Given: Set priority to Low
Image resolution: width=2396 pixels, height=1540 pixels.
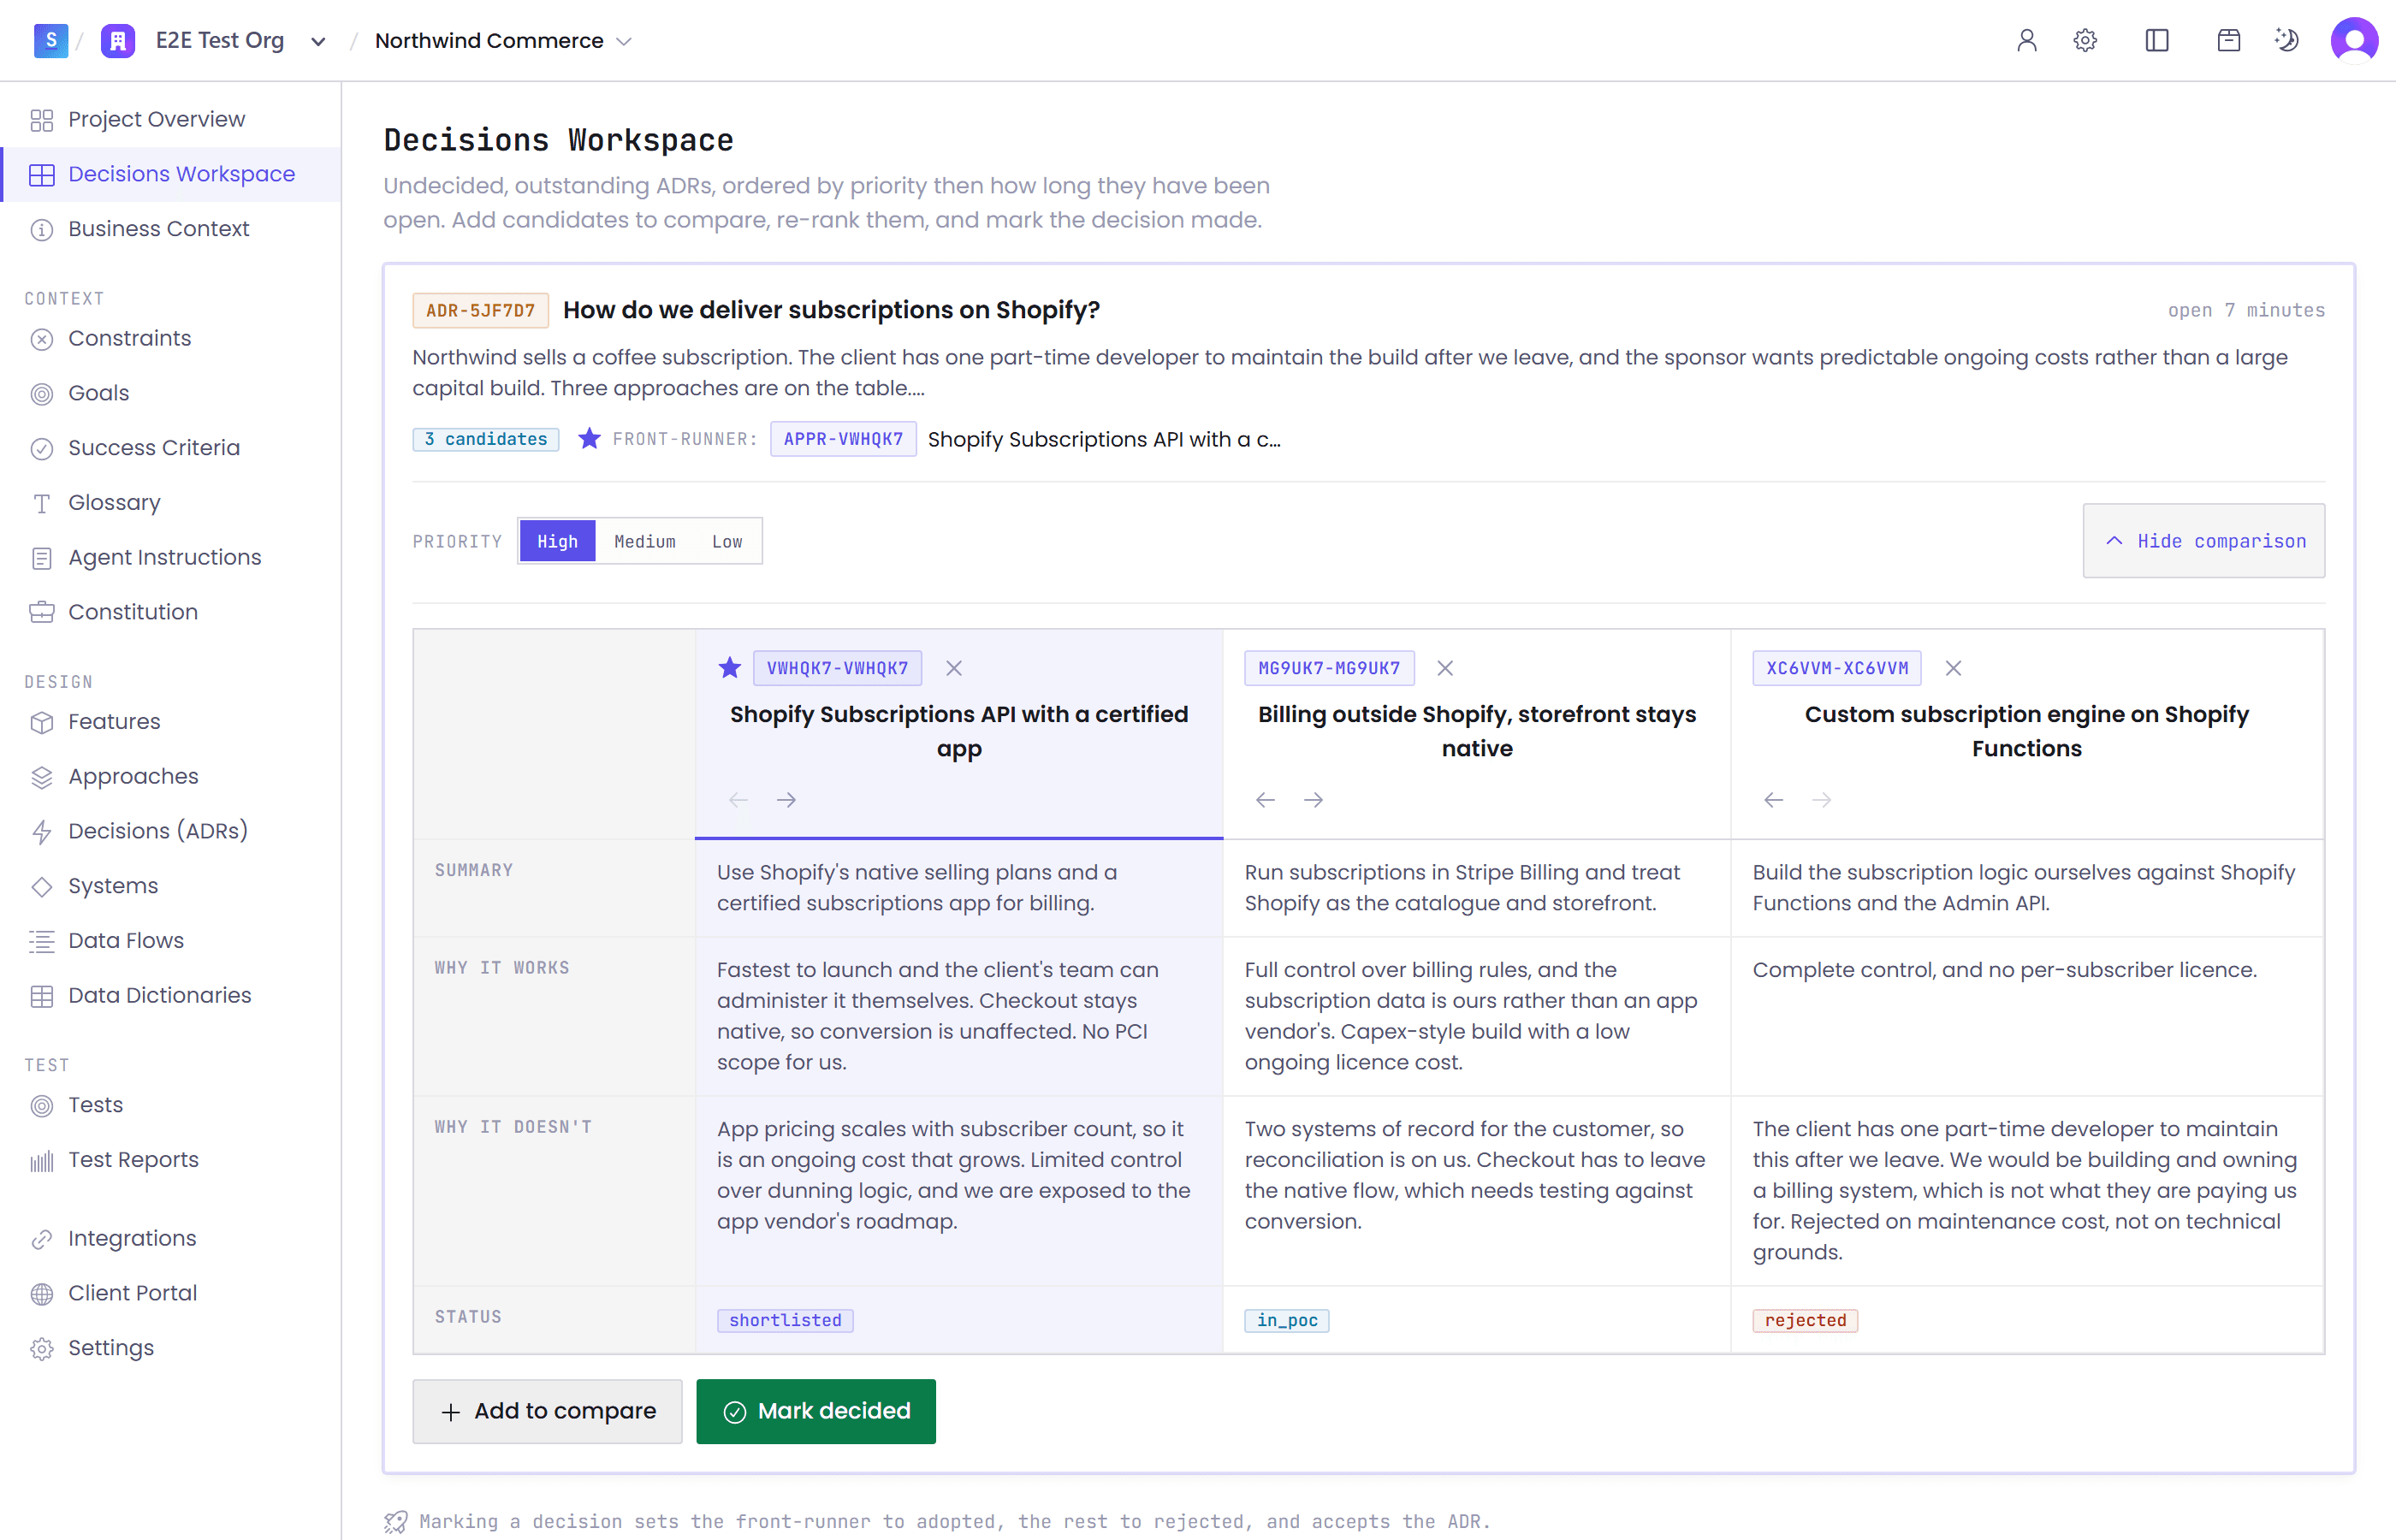Looking at the screenshot, I should [x=727, y=541].
